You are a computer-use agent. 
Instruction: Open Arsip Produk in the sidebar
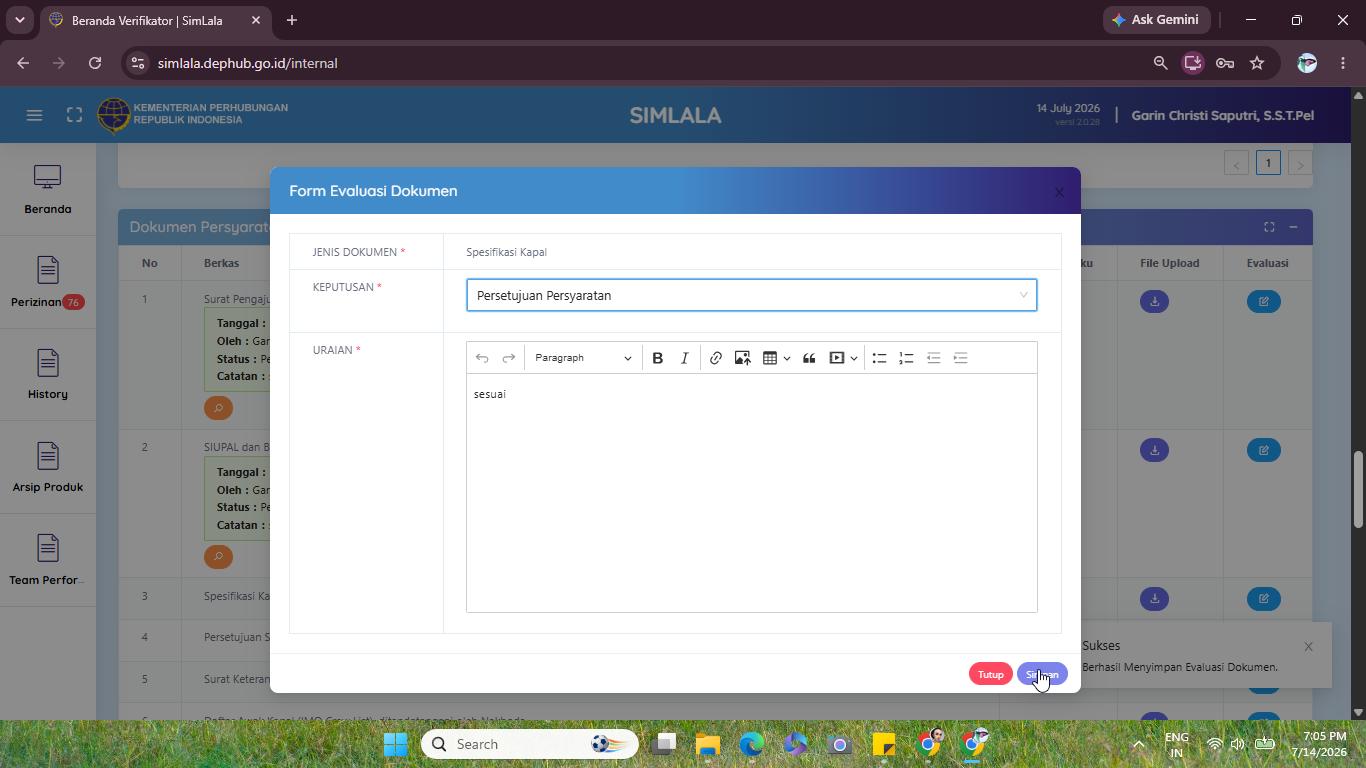click(48, 468)
